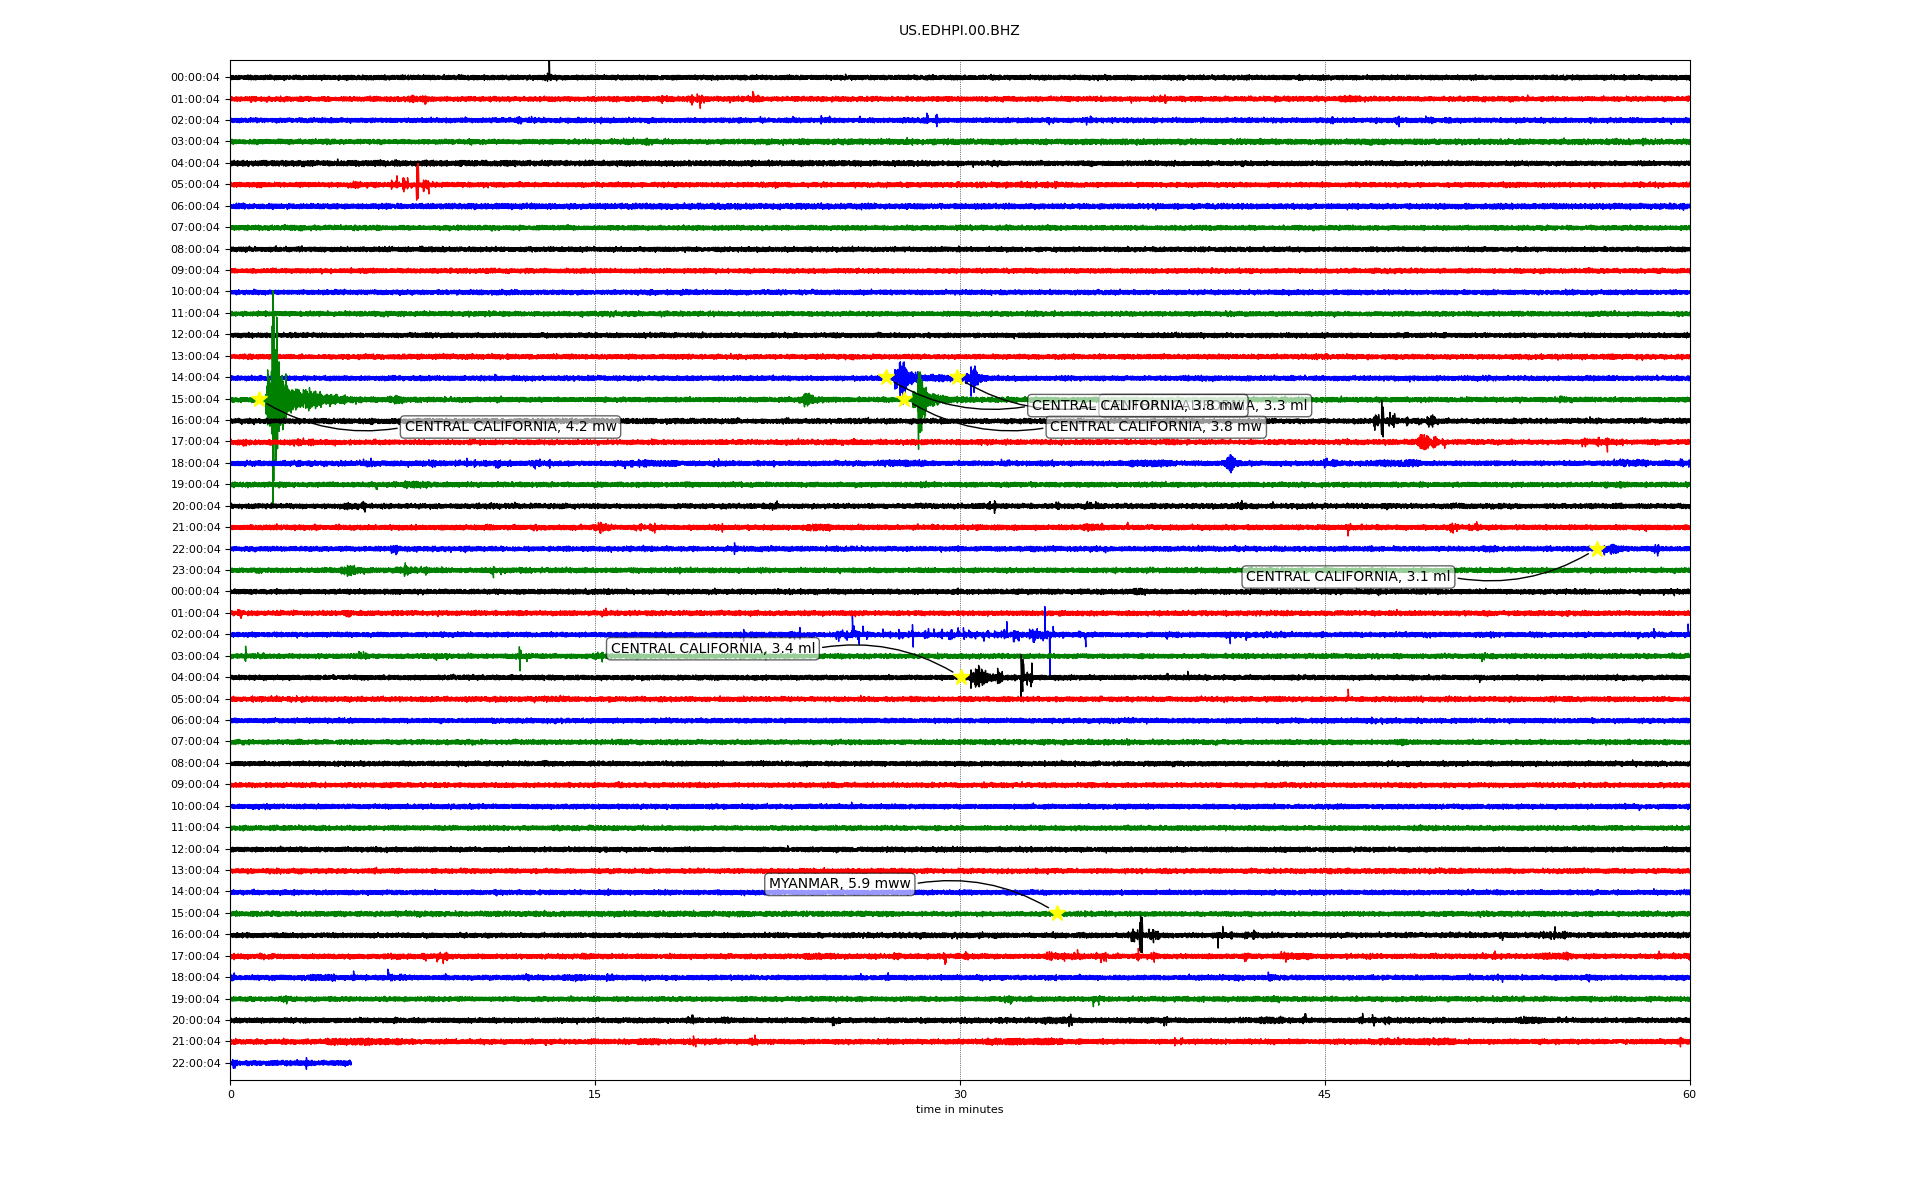Click the 0 tick on the time axis
The width and height of the screenshot is (1920, 1200).
(231, 1094)
